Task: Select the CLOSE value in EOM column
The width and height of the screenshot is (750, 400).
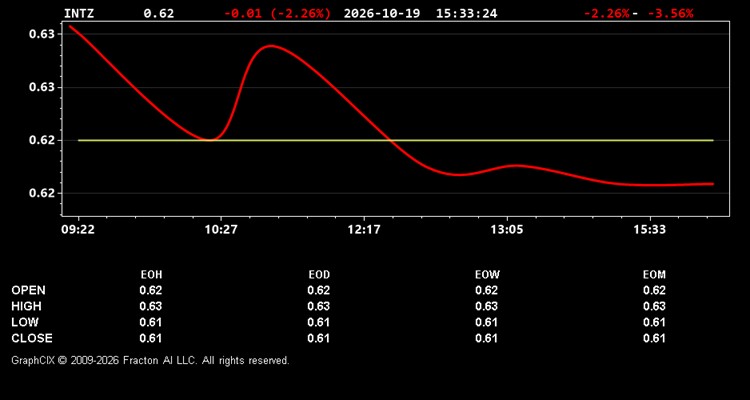Action: (x=654, y=338)
